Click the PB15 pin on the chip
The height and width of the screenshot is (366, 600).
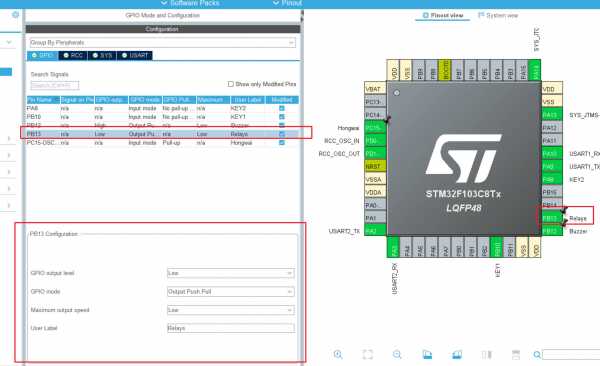(x=552, y=192)
